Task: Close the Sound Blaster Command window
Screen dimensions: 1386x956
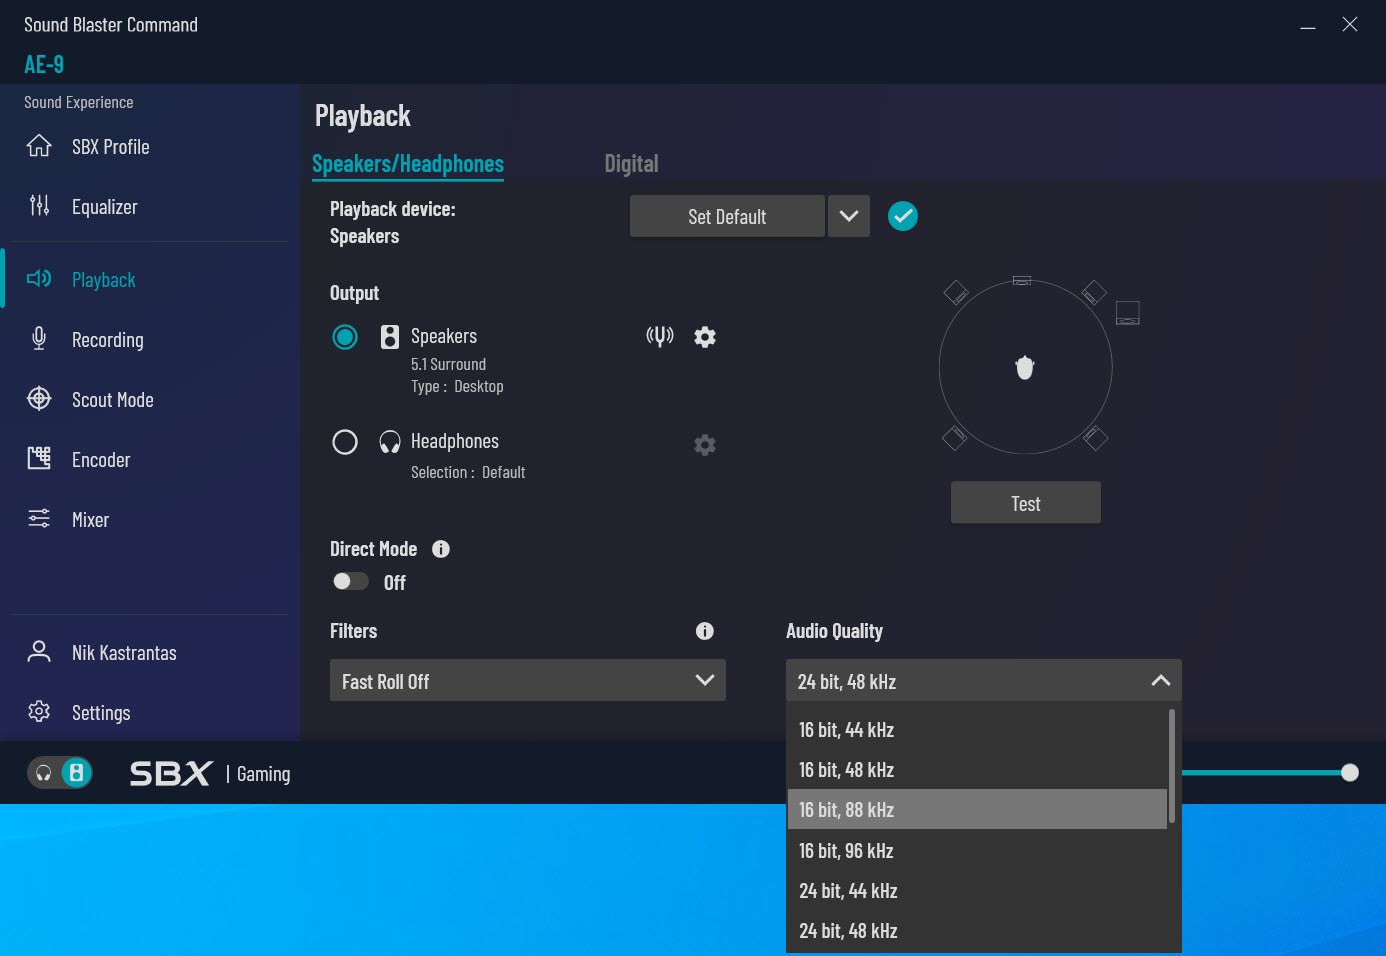Action: (1350, 24)
